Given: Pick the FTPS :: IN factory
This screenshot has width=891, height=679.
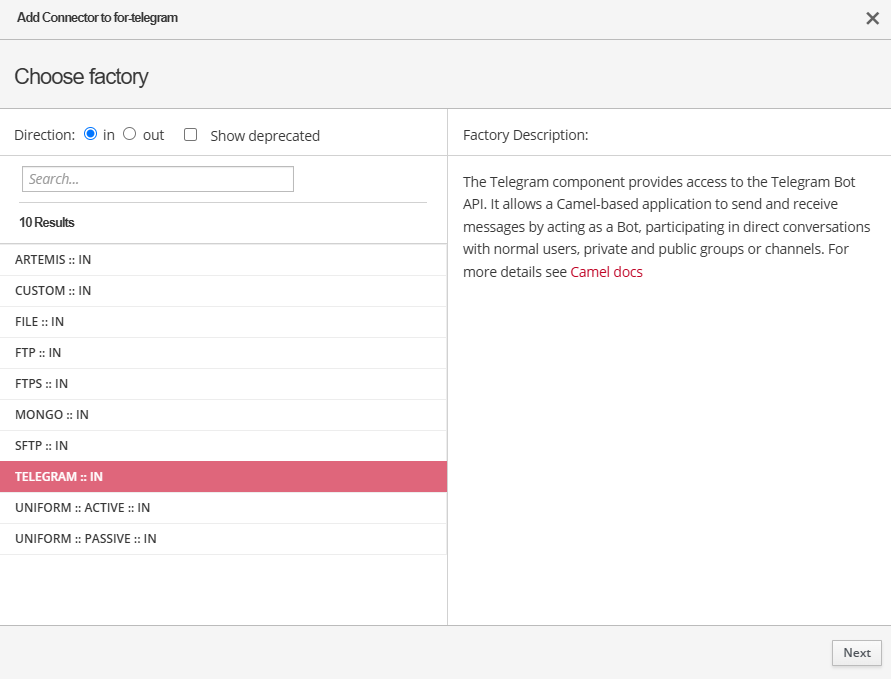Looking at the screenshot, I should tap(42, 384).
